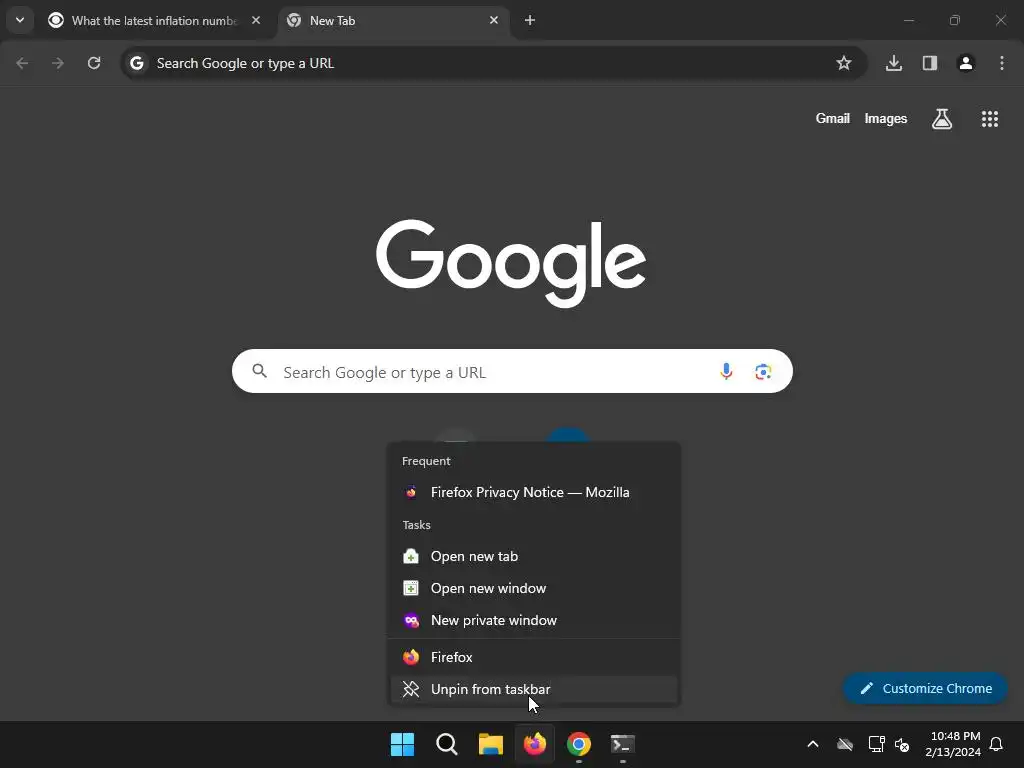The height and width of the screenshot is (768, 1024).
Task: Switch to the inflation numbers tab
Action: click(155, 21)
